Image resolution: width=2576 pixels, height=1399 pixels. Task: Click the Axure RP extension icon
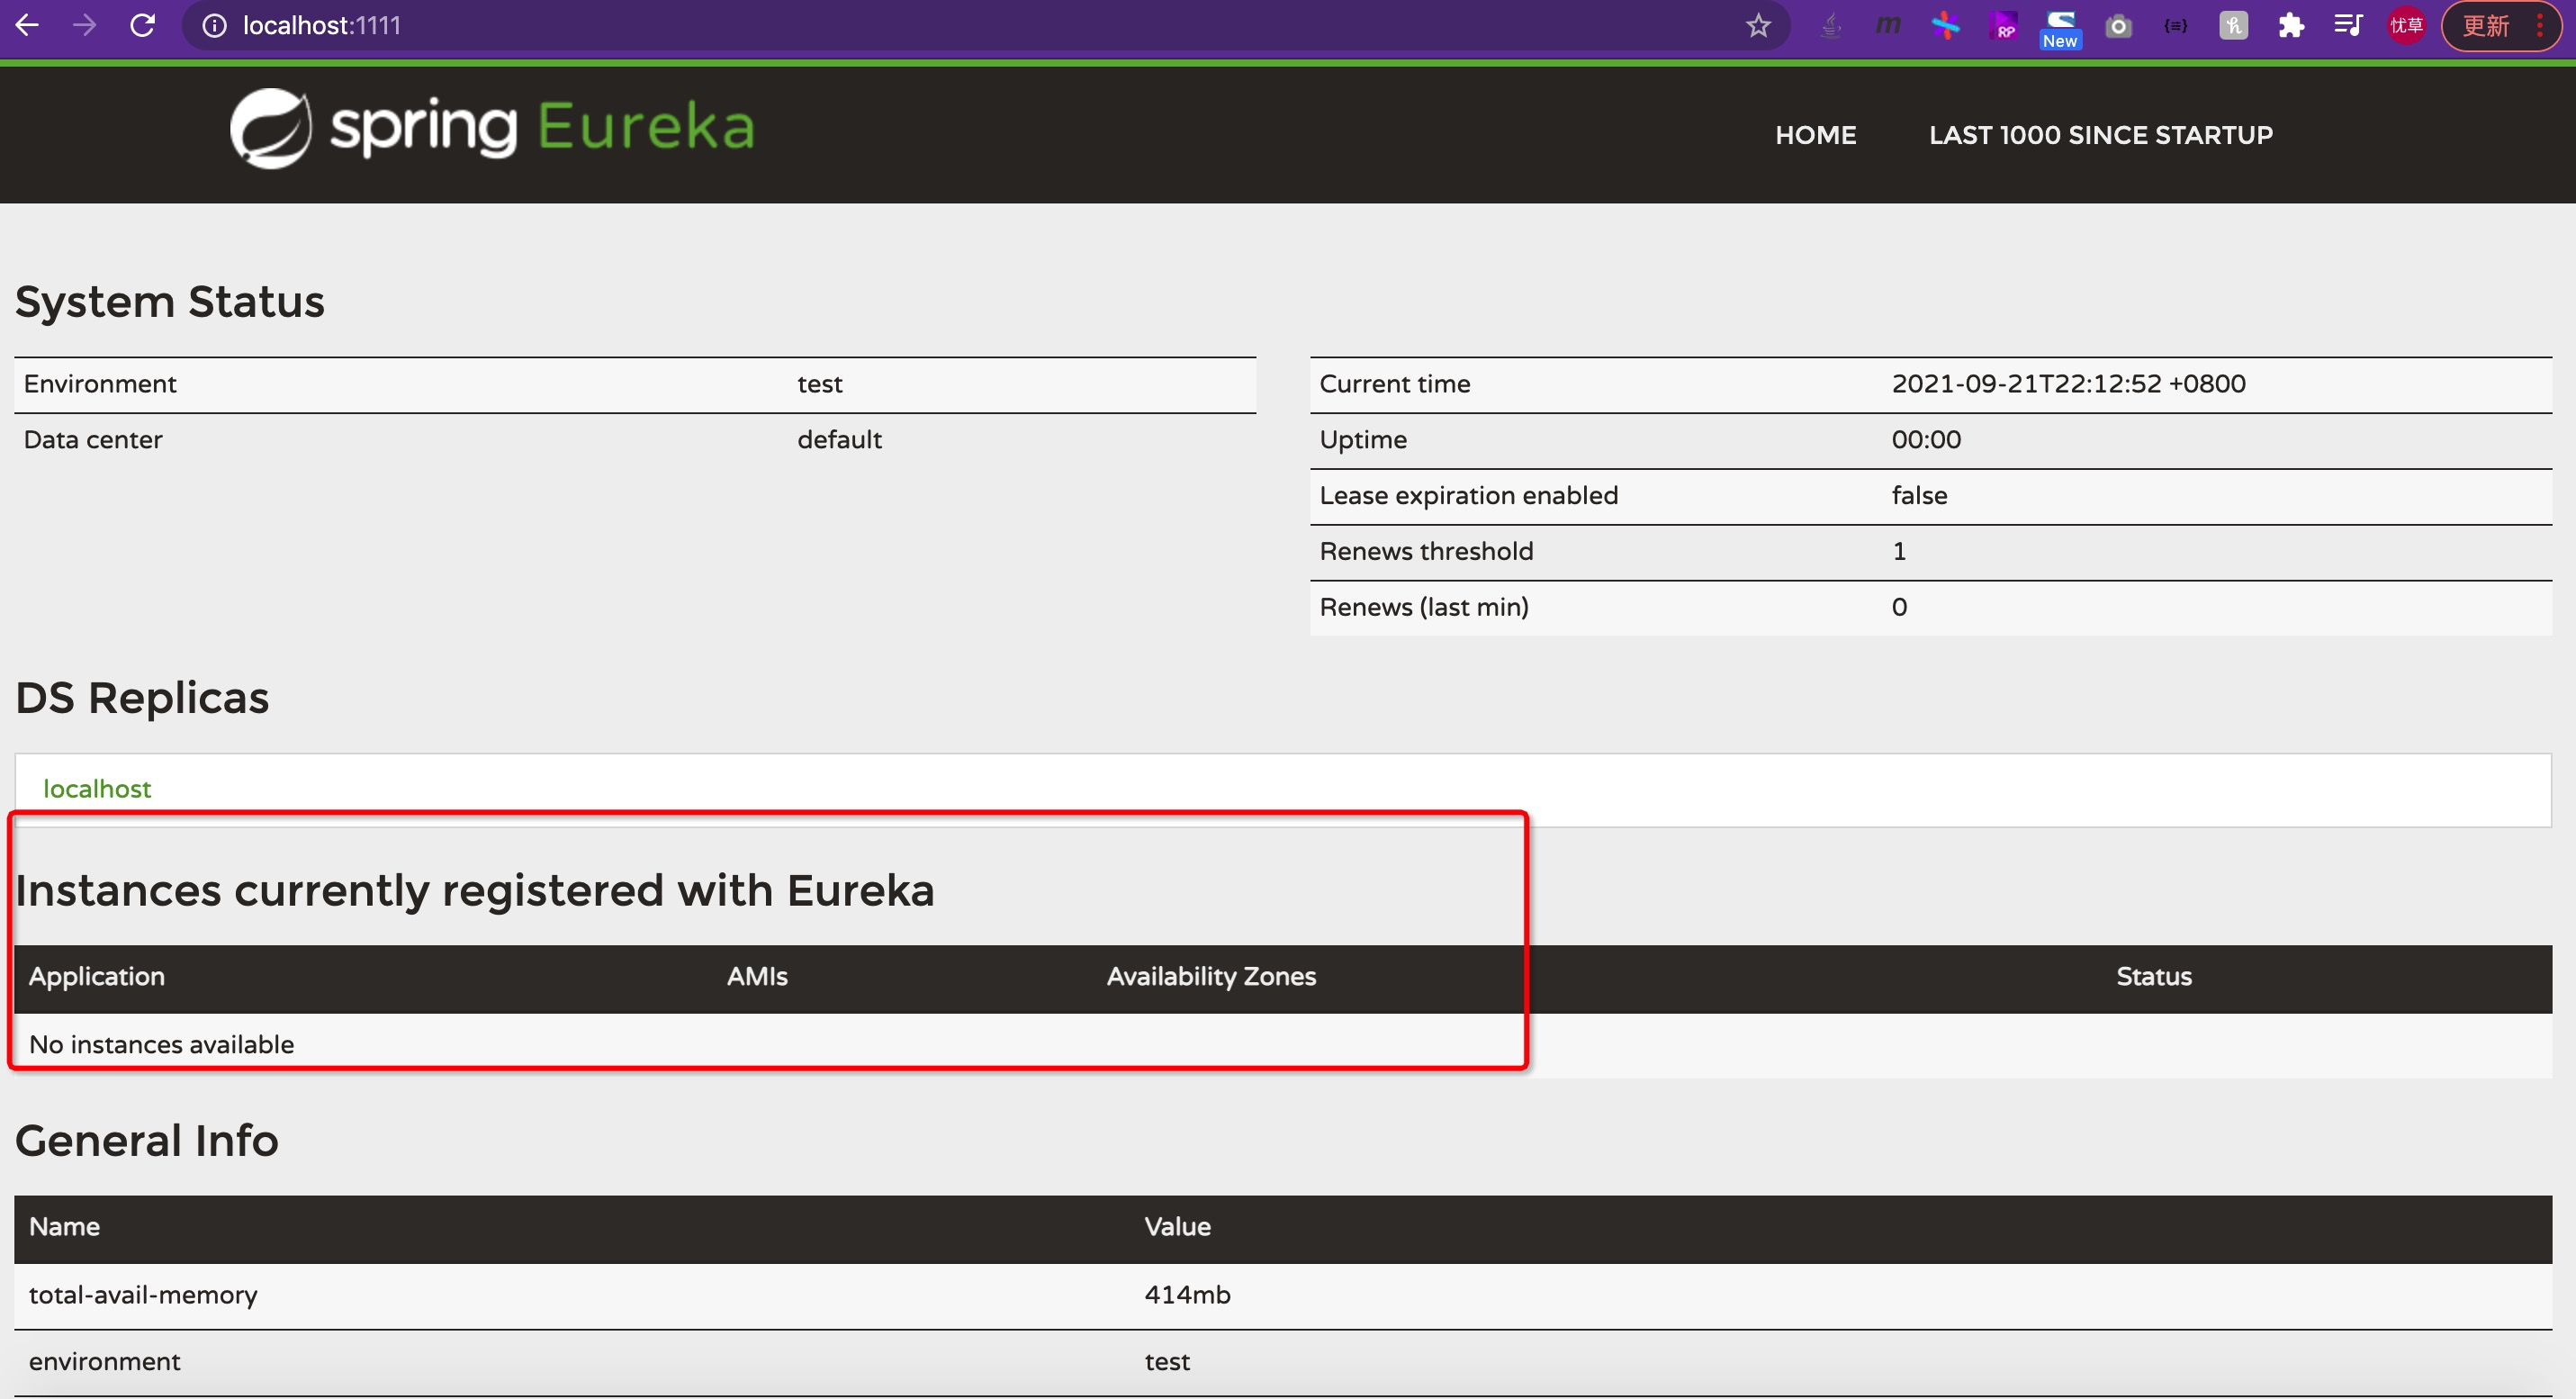(x=2004, y=25)
